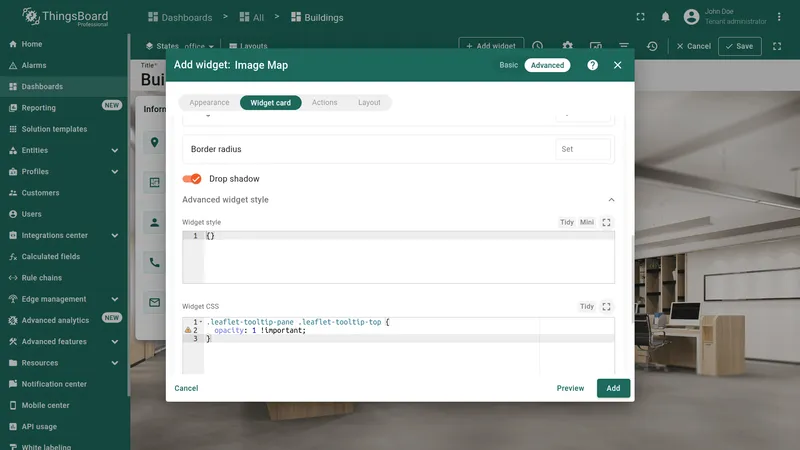This screenshot has height=450, width=800.
Task: Switch to Advanced mode
Action: pos(547,65)
